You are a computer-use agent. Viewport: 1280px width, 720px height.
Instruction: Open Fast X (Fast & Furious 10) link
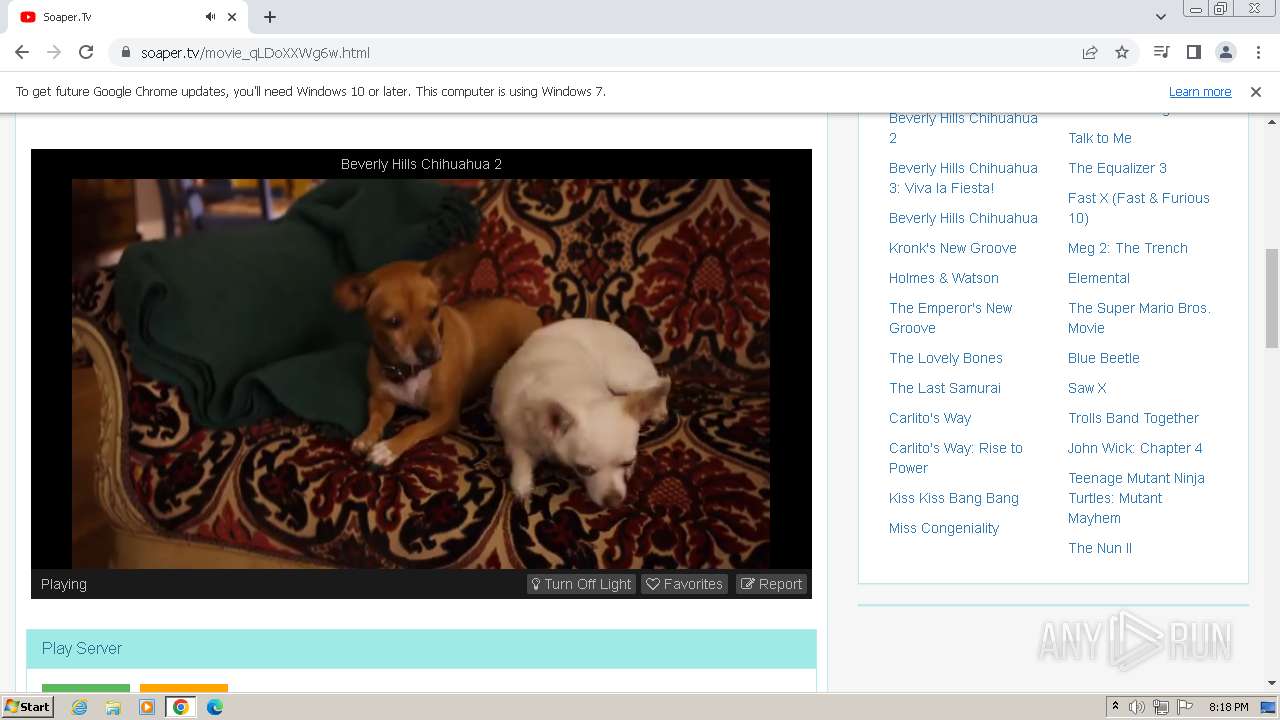click(x=1138, y=208)
